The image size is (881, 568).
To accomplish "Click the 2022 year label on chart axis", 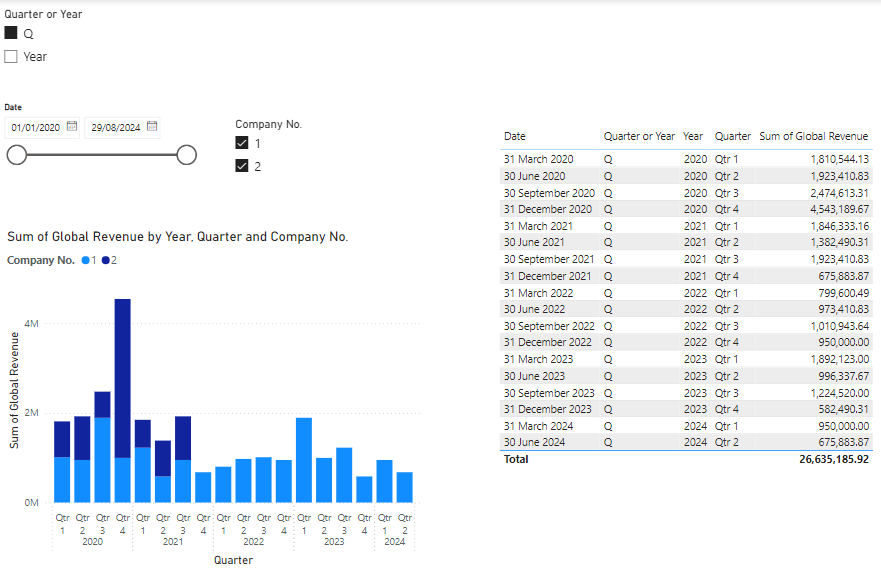I will pyautogui.click(x=253, y=542).
